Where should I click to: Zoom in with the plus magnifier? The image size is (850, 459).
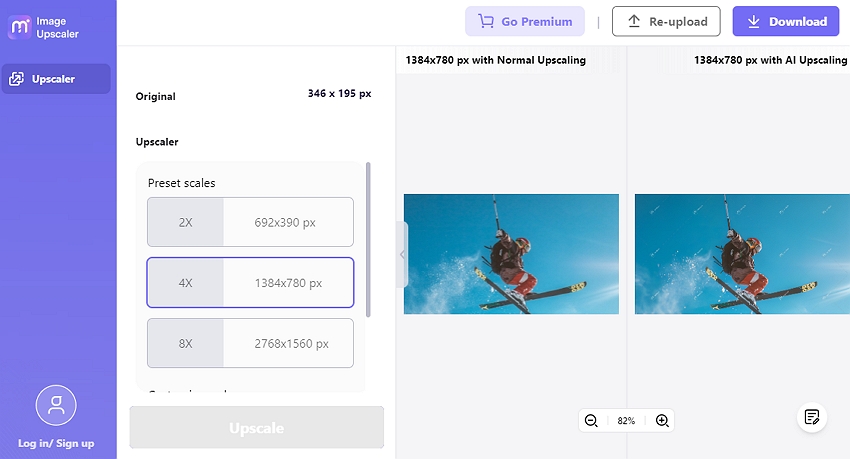[662, 421]
